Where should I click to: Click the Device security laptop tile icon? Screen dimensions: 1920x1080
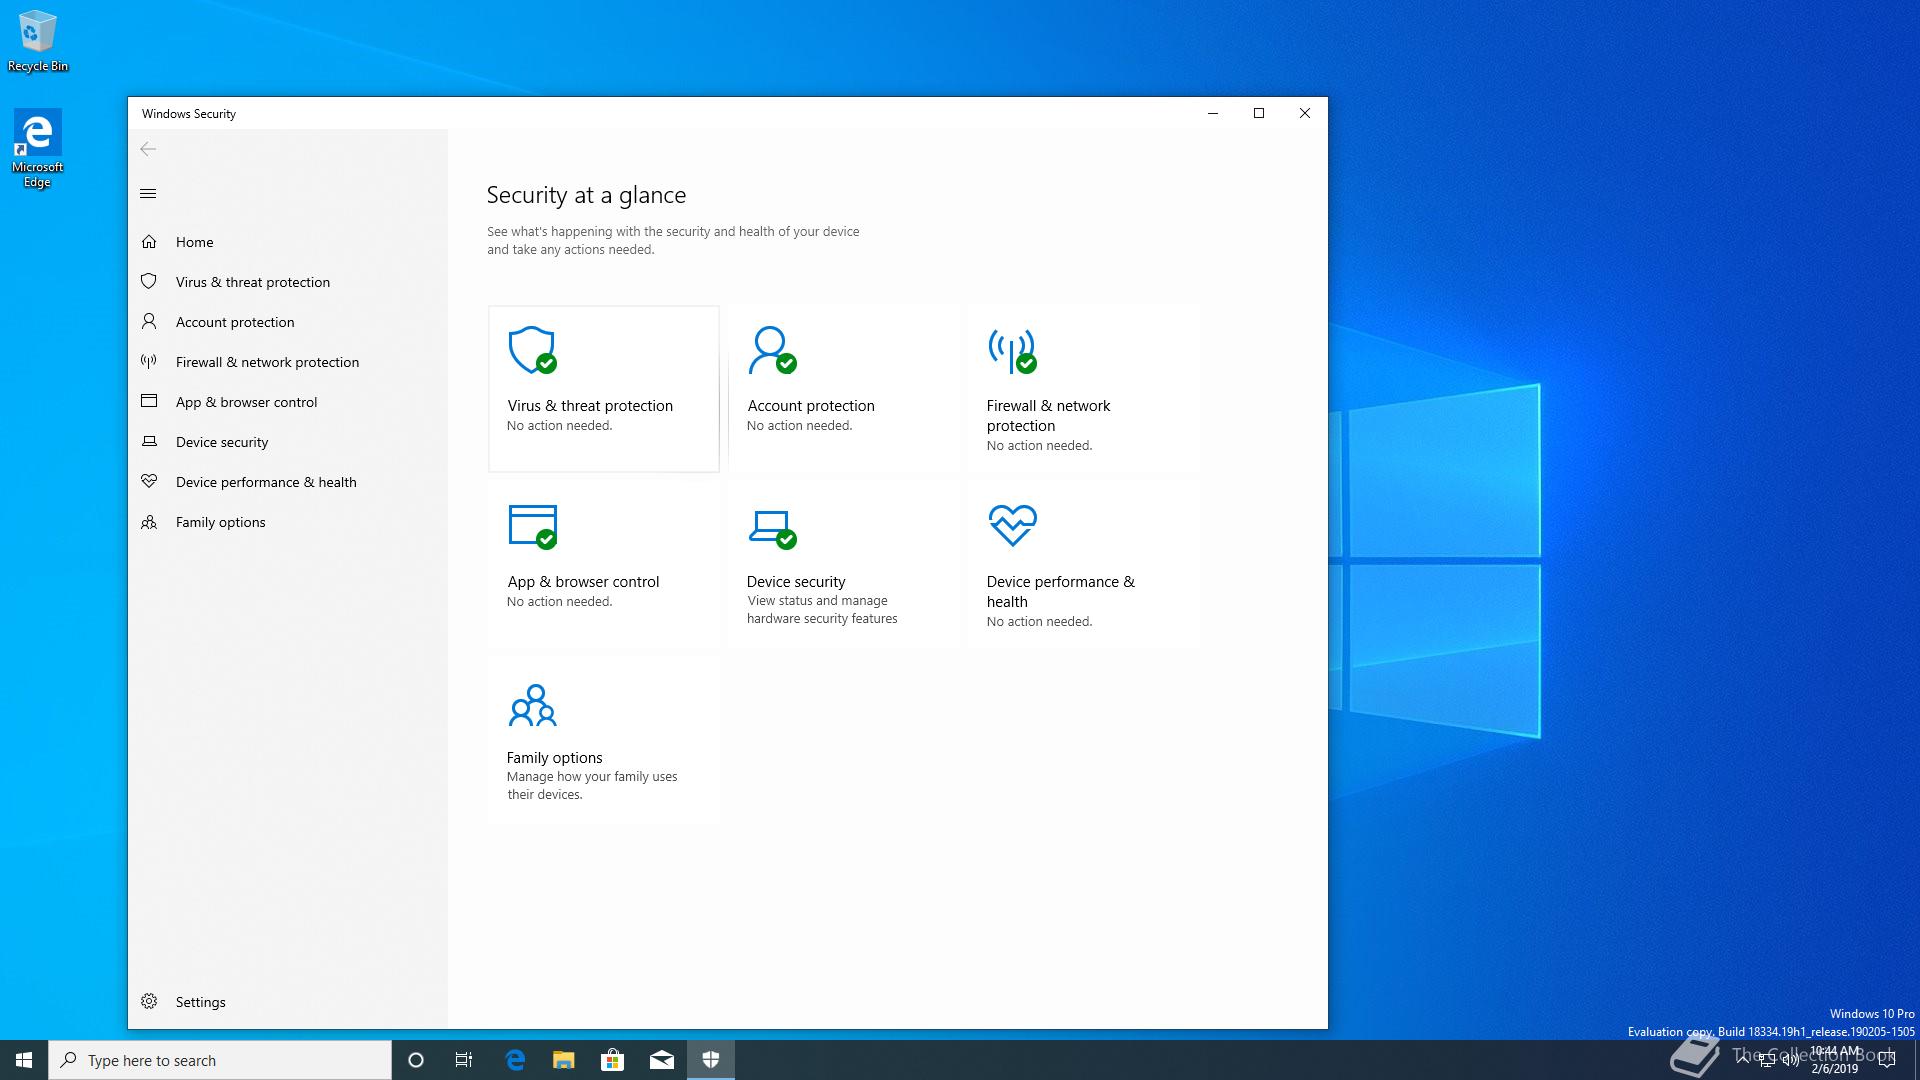pos(771,527)
